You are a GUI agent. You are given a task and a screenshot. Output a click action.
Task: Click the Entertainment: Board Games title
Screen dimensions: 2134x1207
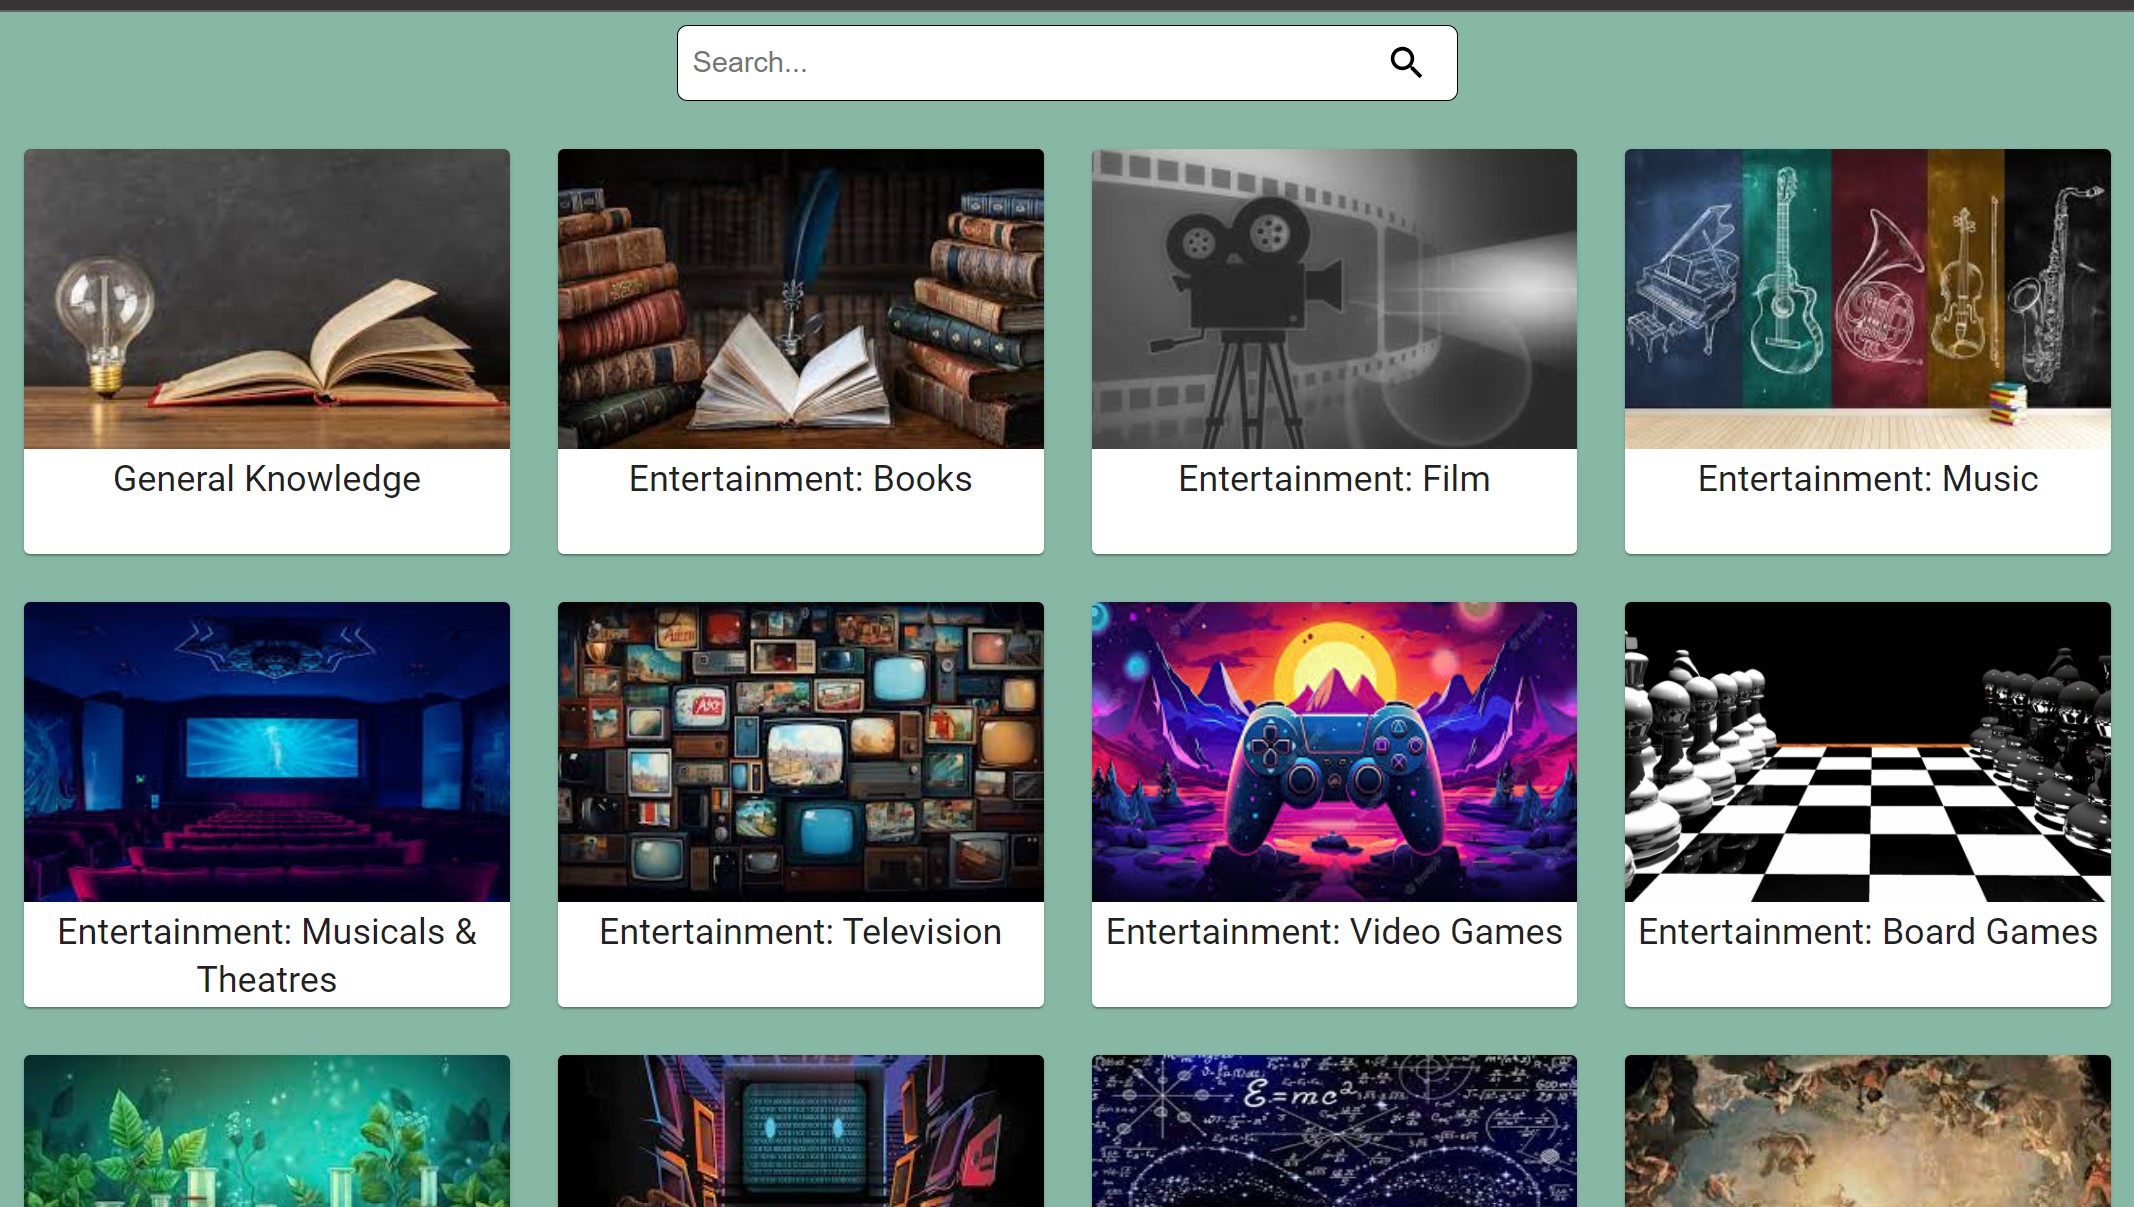1867,932
